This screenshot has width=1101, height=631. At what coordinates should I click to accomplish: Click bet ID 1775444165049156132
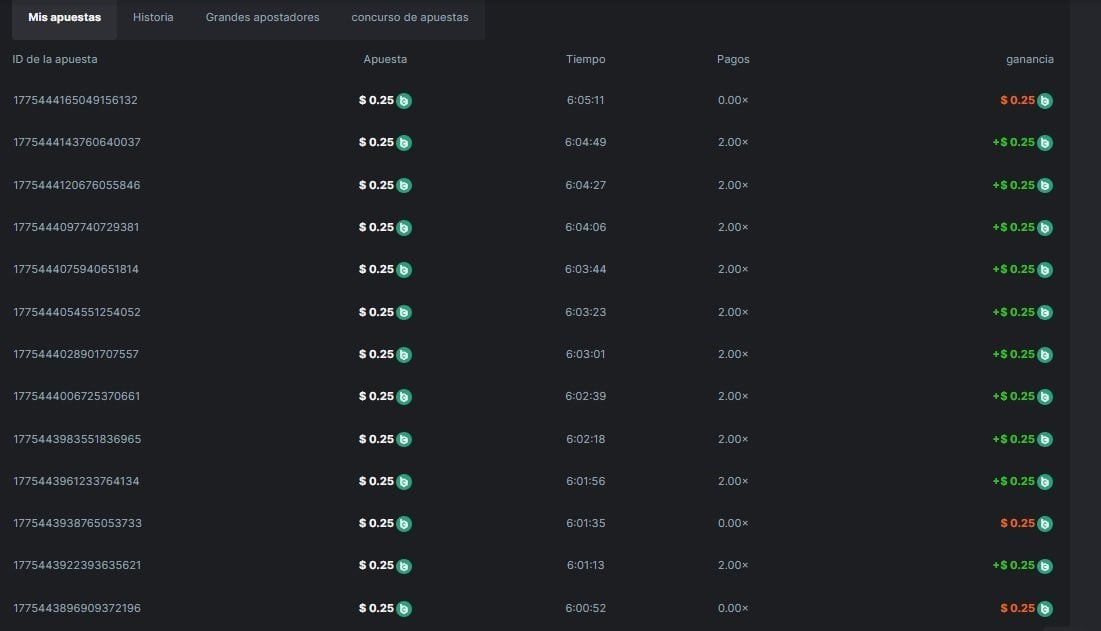click(x=75, y=100)
